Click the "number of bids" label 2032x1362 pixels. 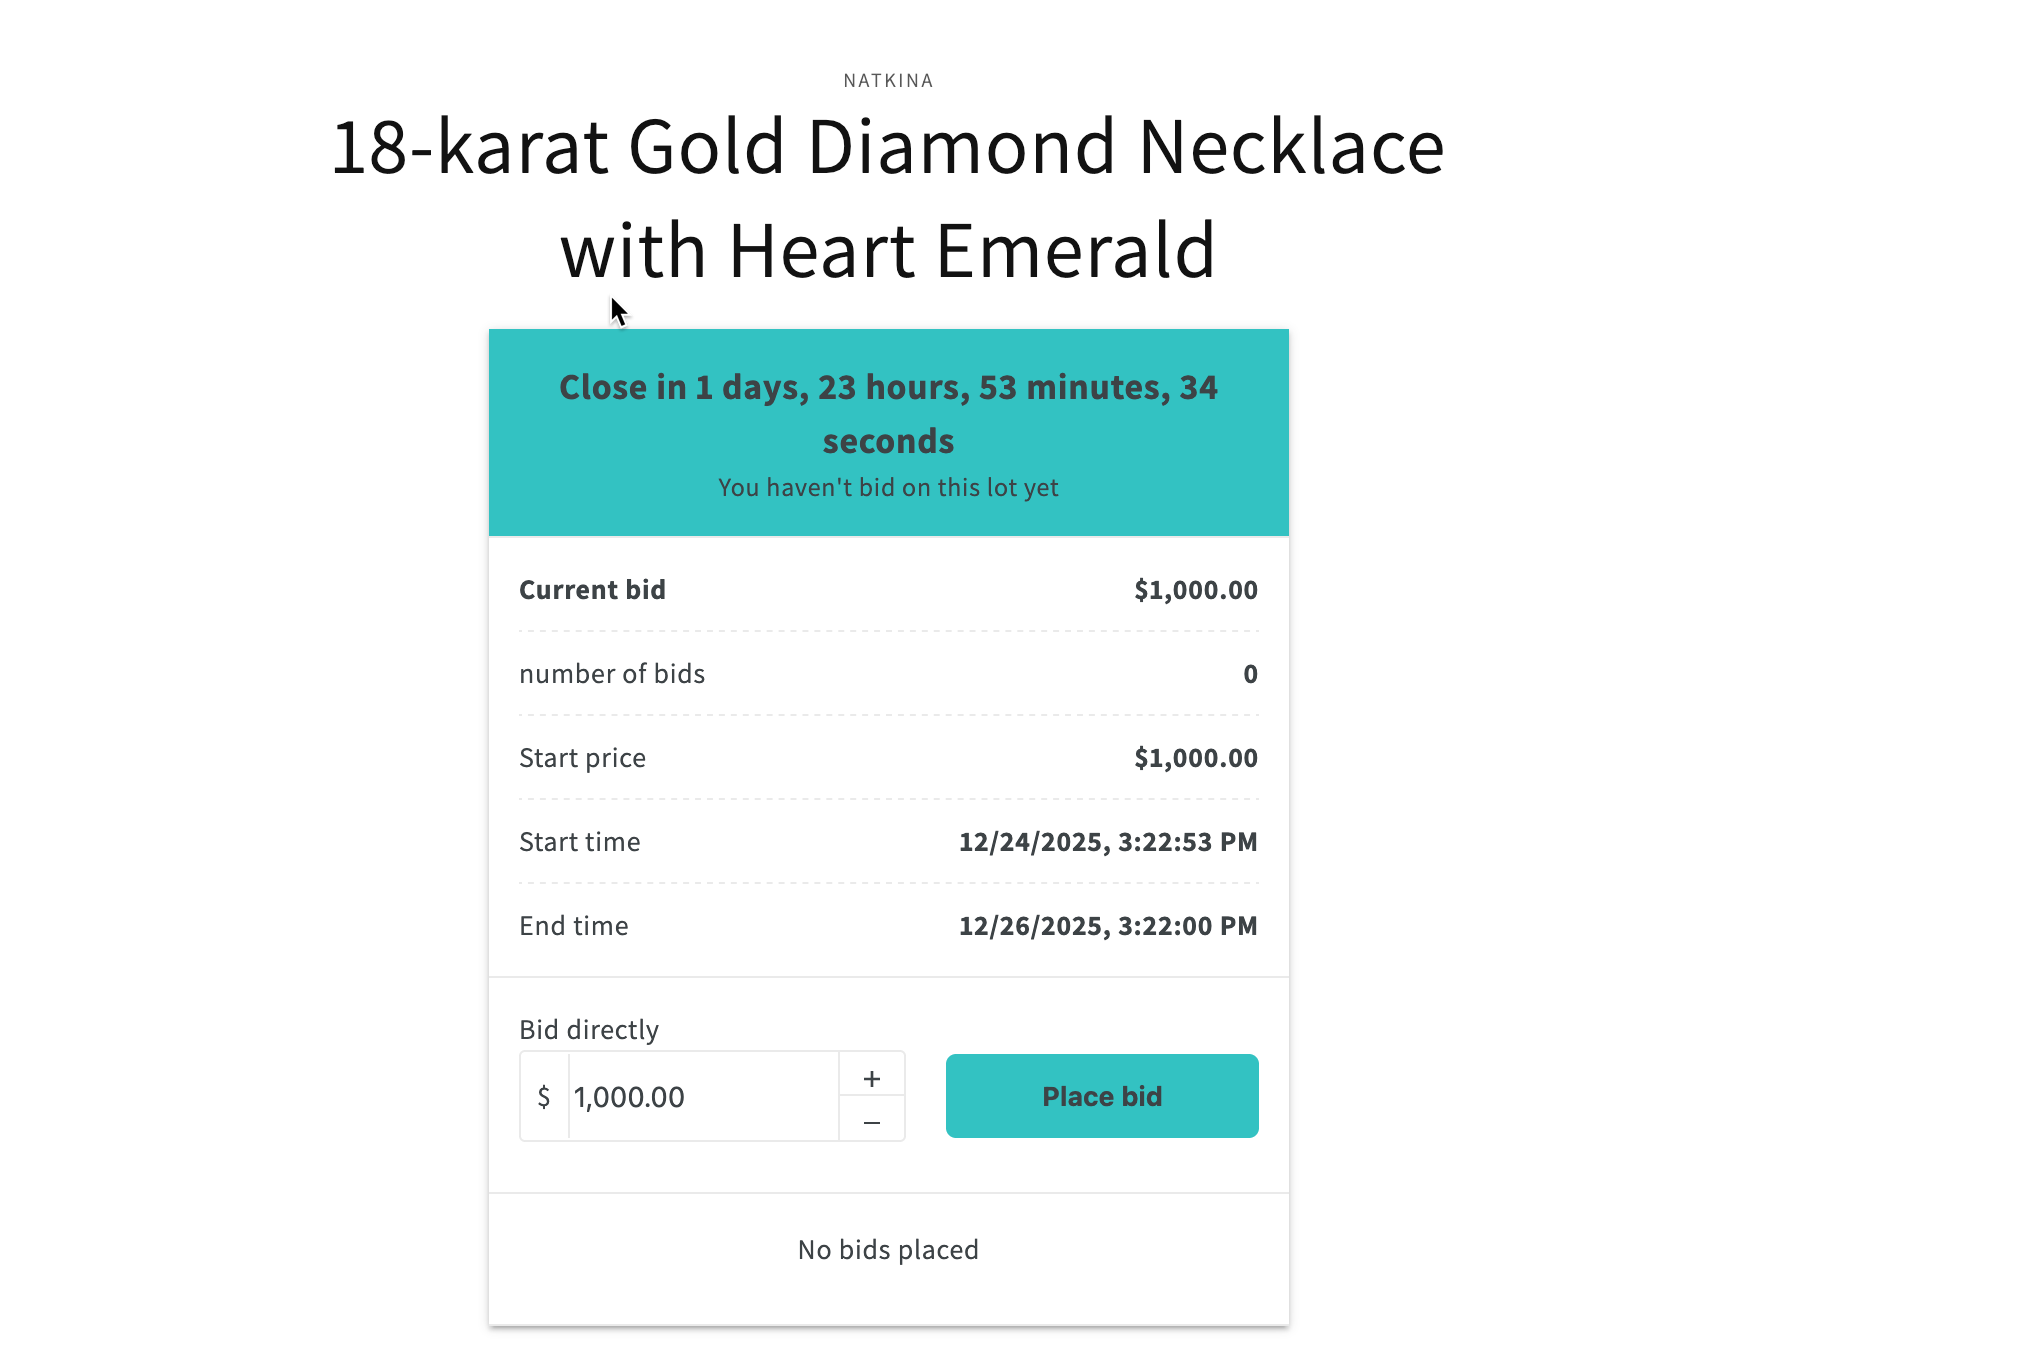coord(612,674)
